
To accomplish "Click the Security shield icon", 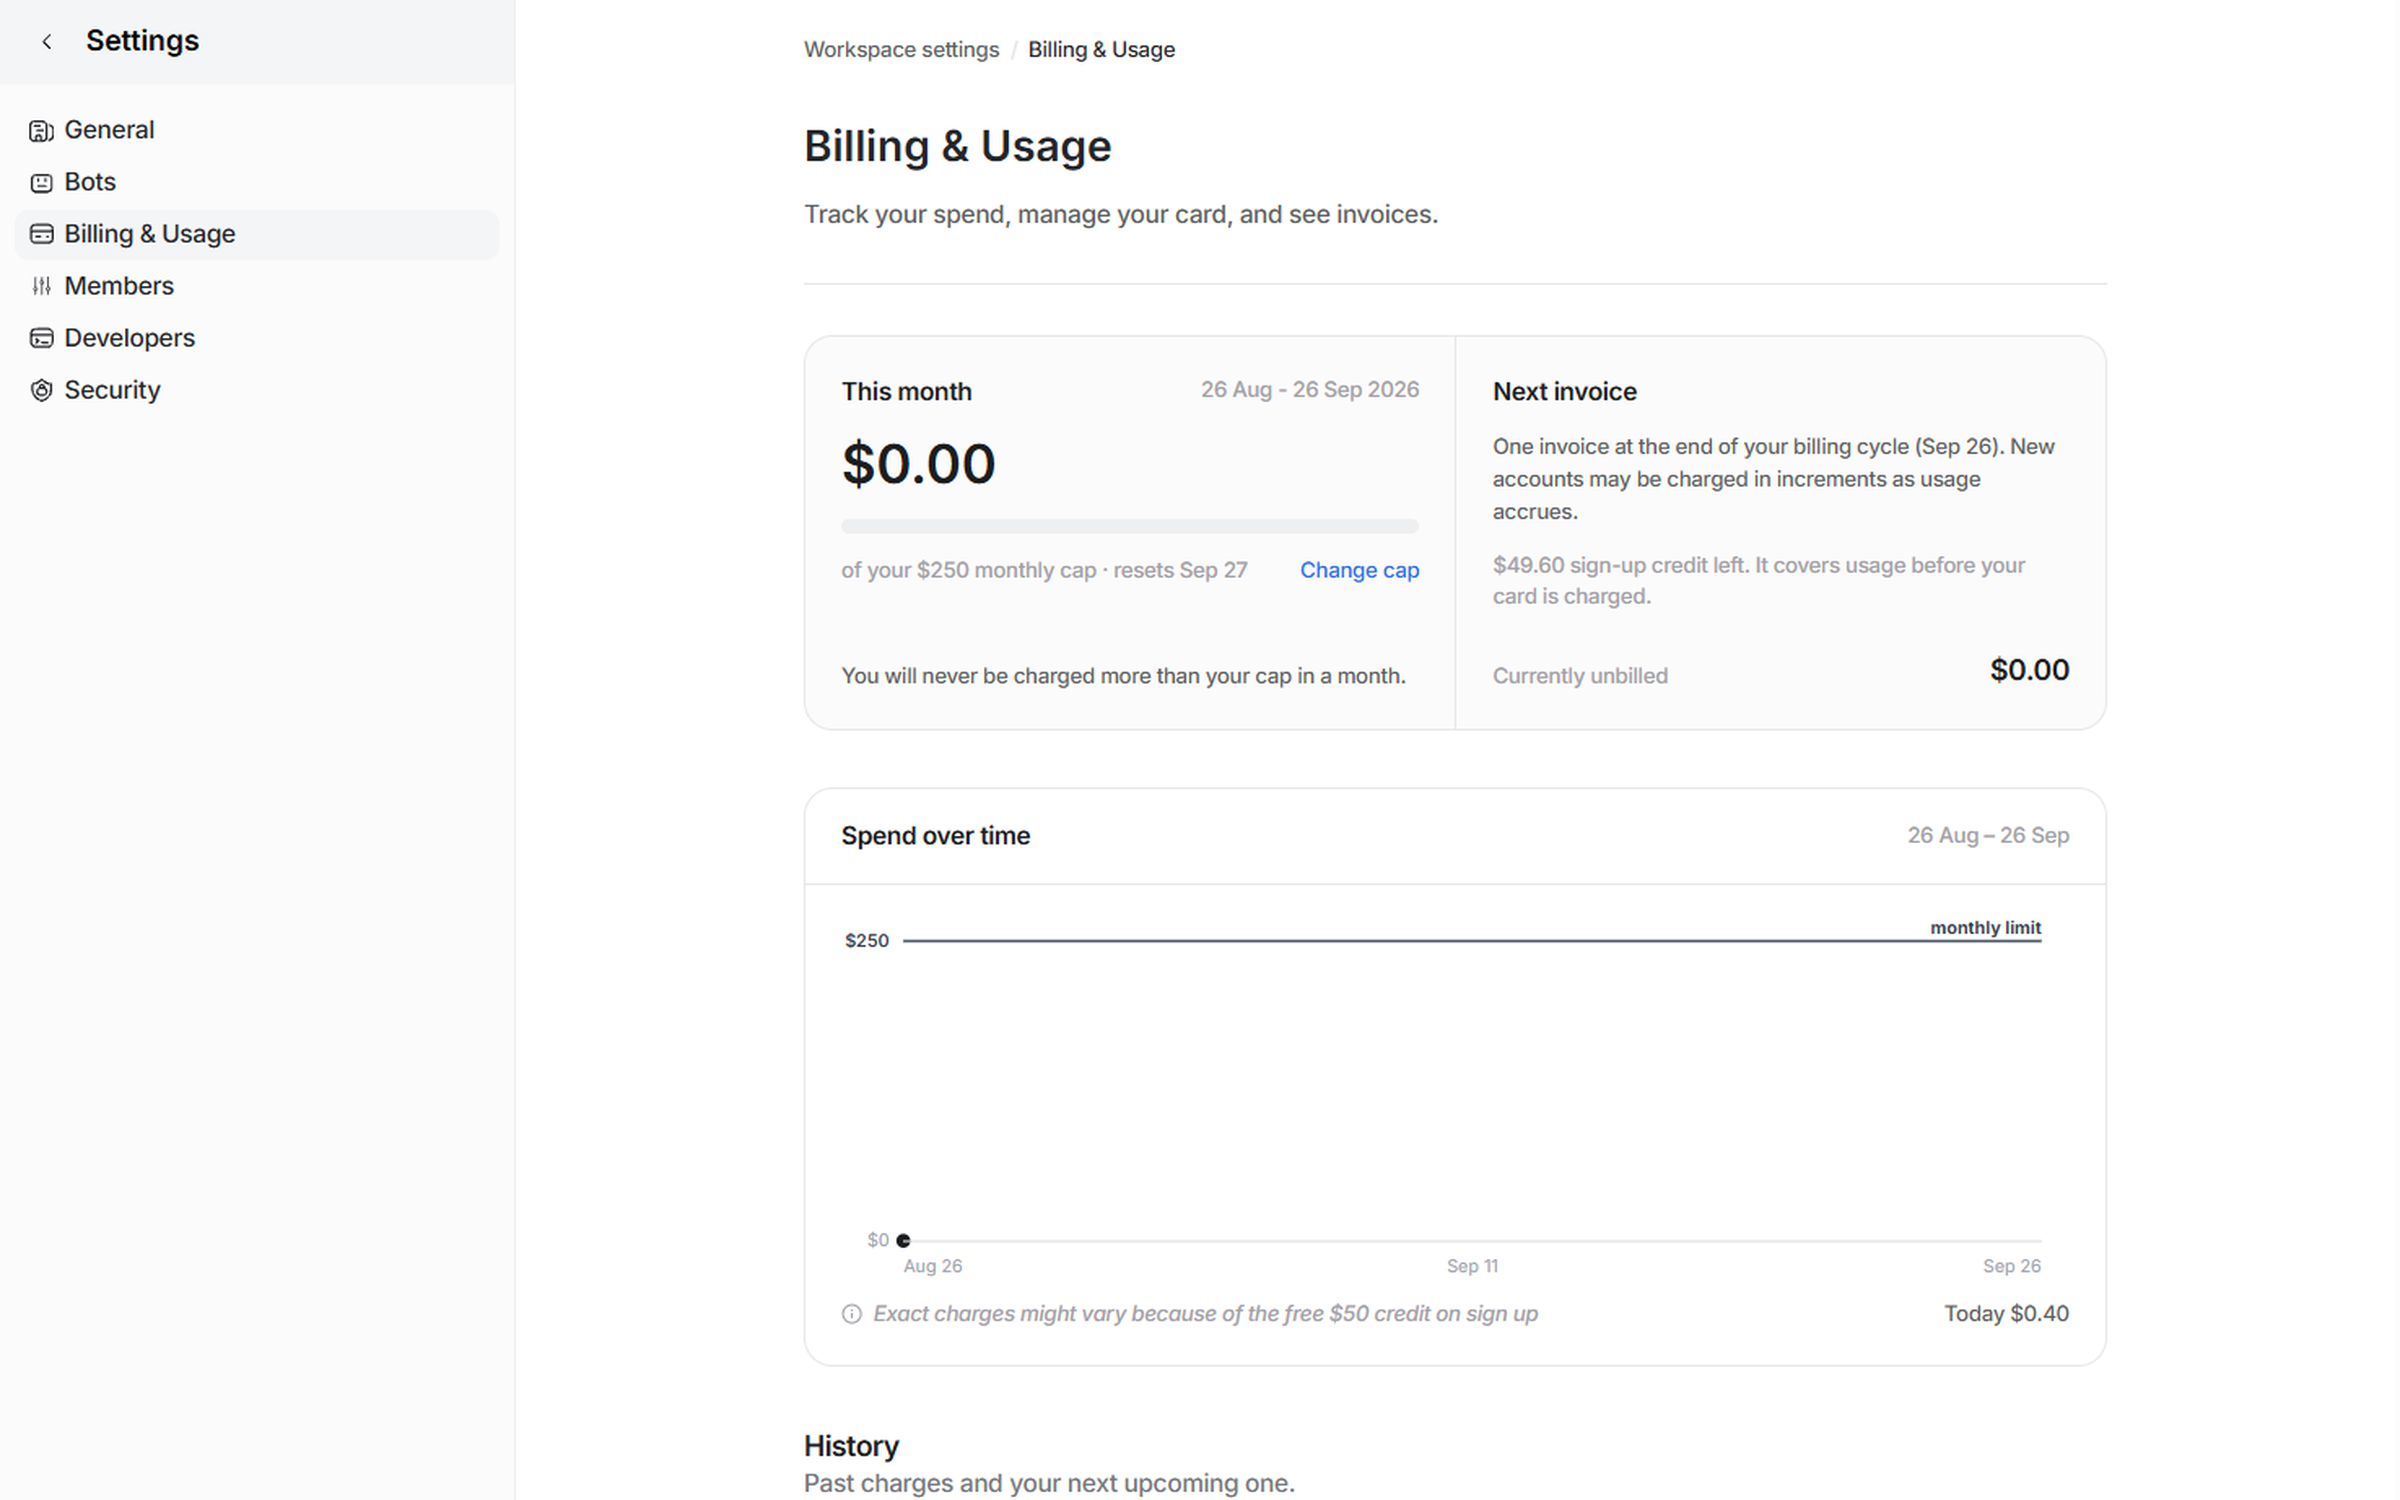I will click(41, 390).
